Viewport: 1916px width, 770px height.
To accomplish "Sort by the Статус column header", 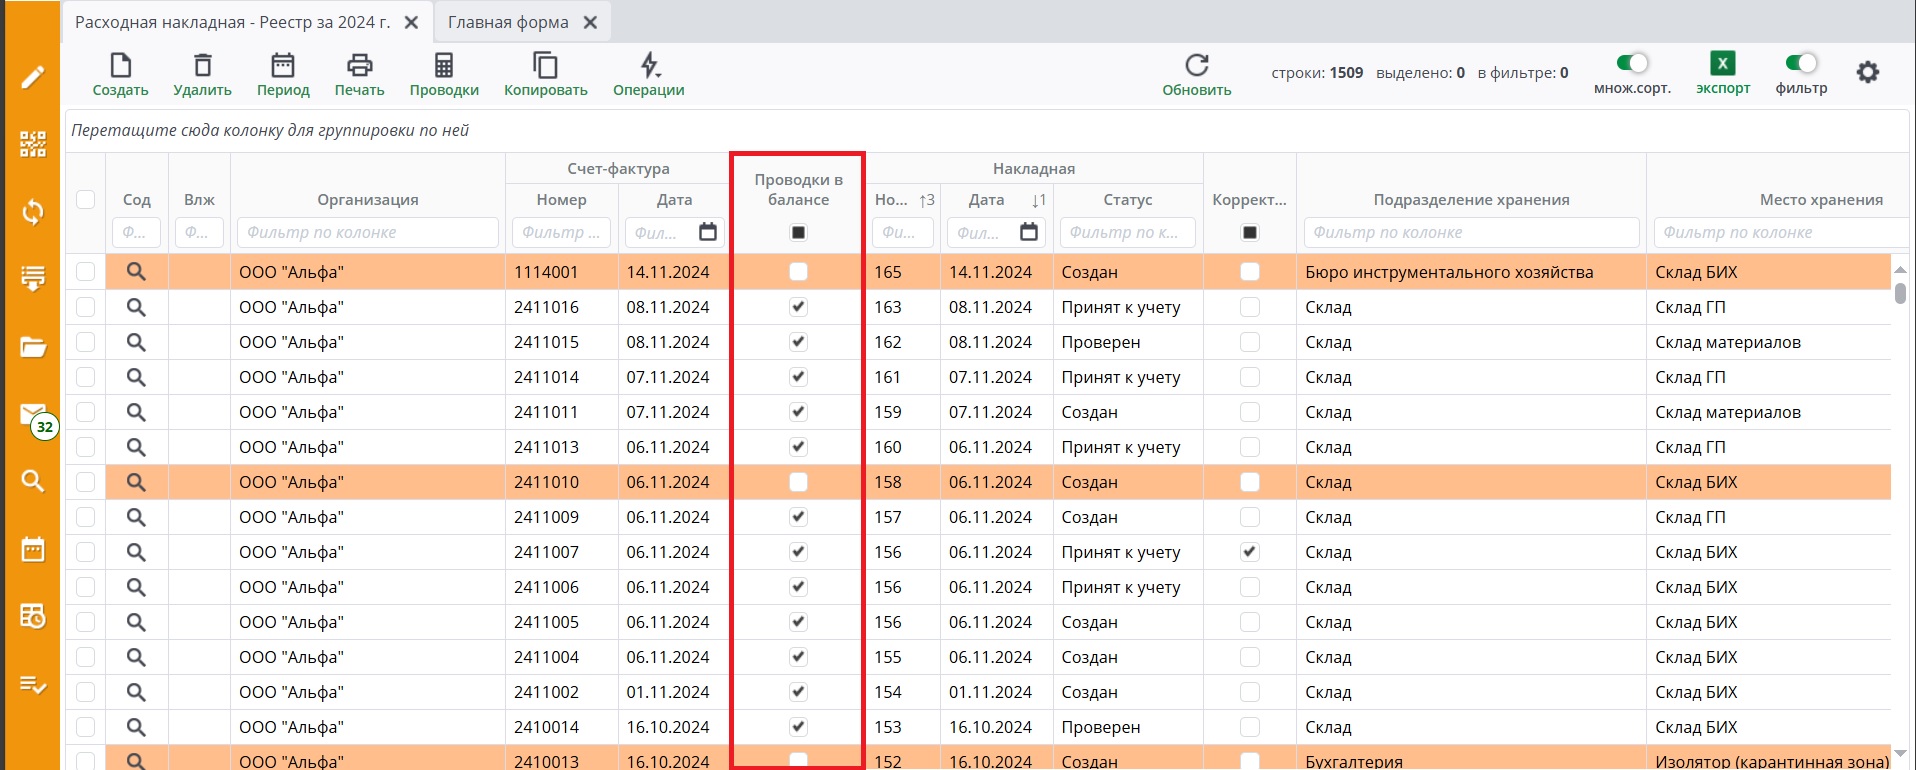I will click(1127, 199).
